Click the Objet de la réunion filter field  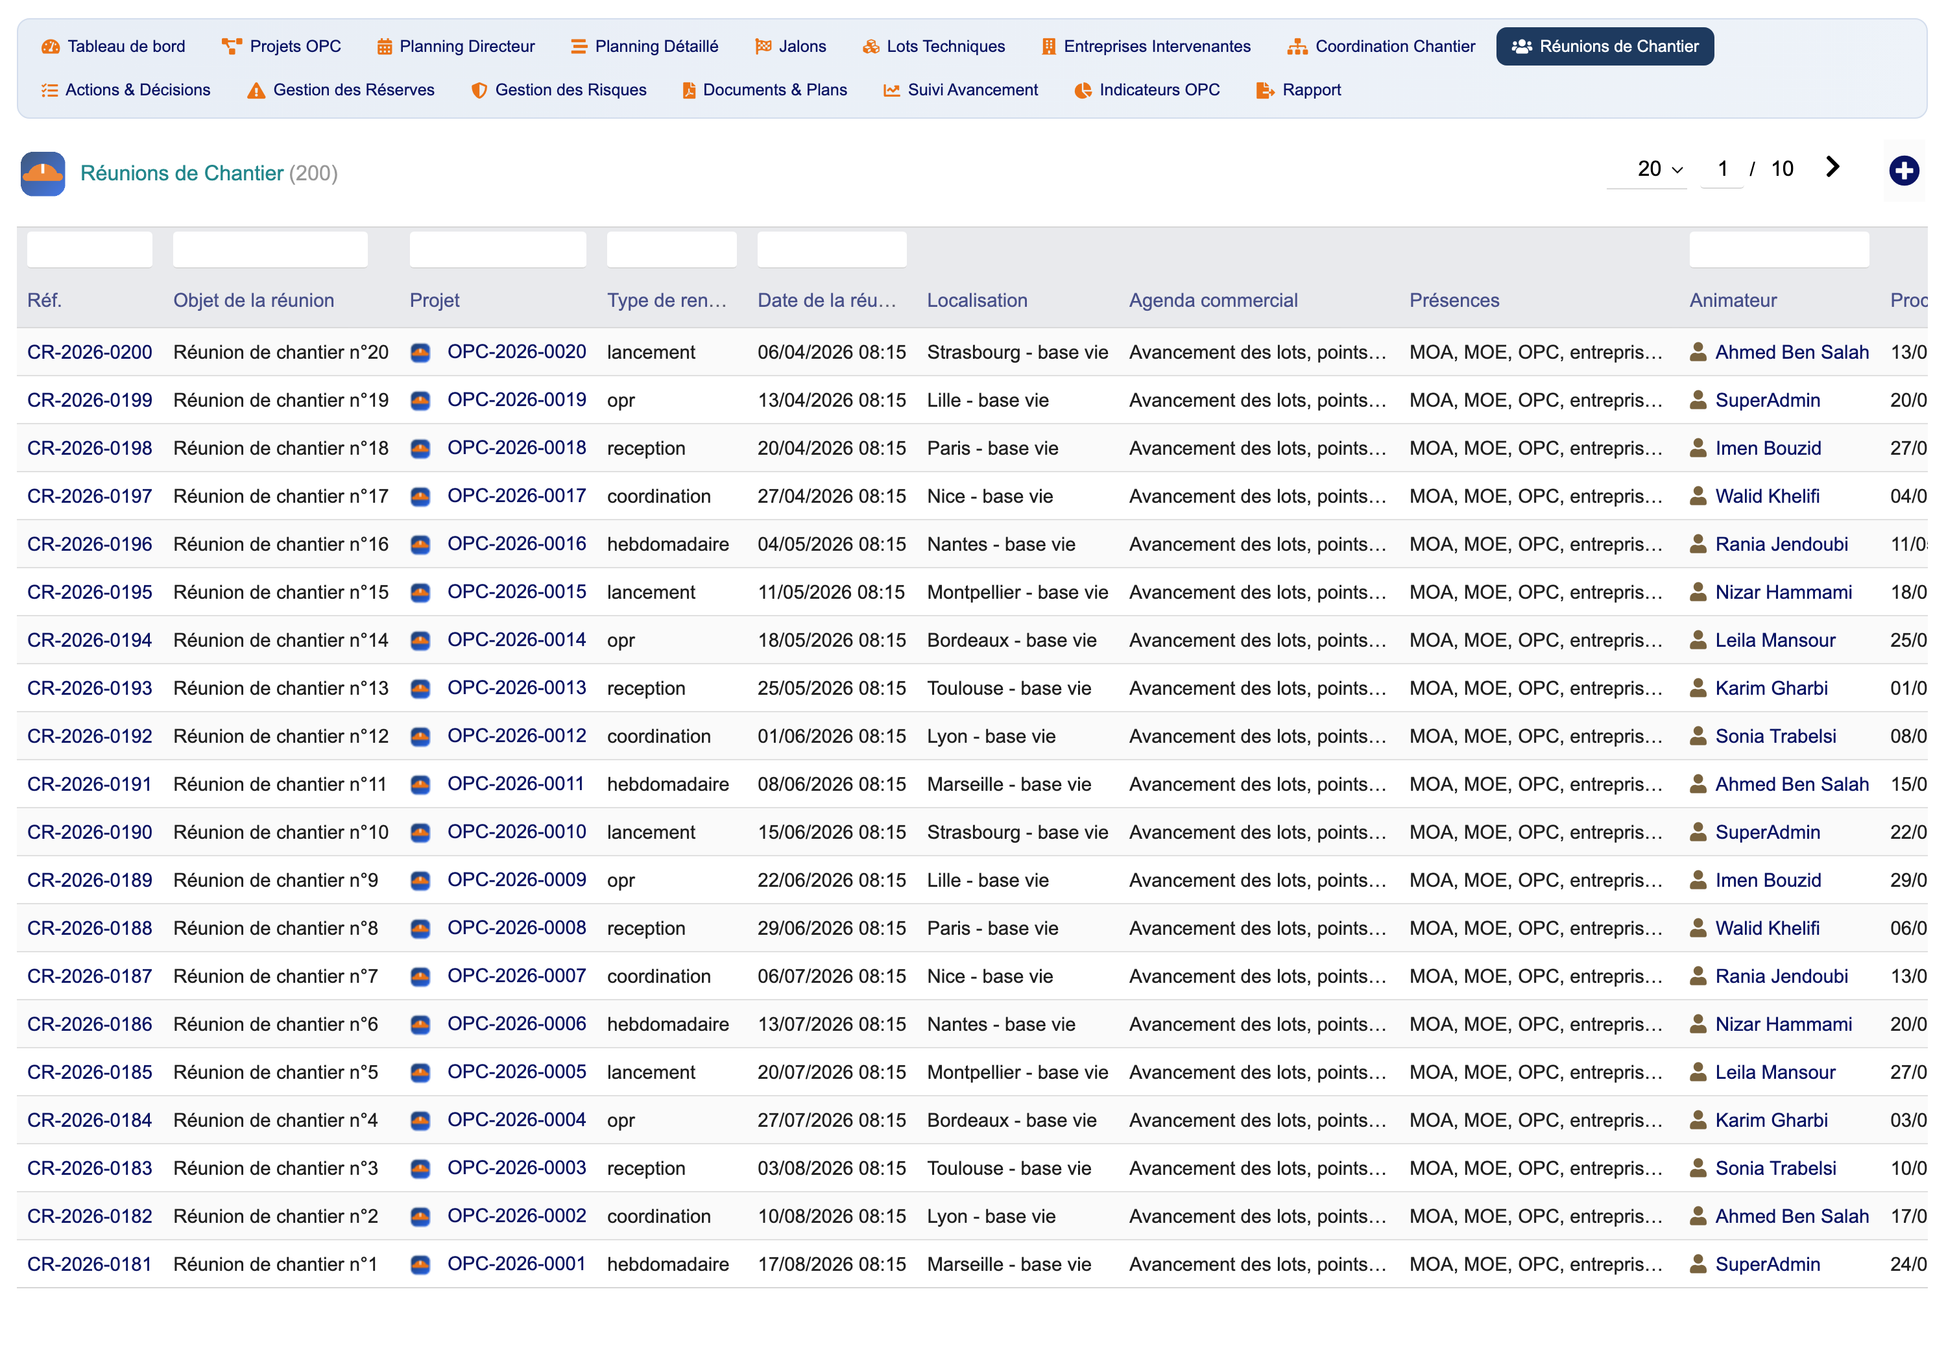click(270, 249)
